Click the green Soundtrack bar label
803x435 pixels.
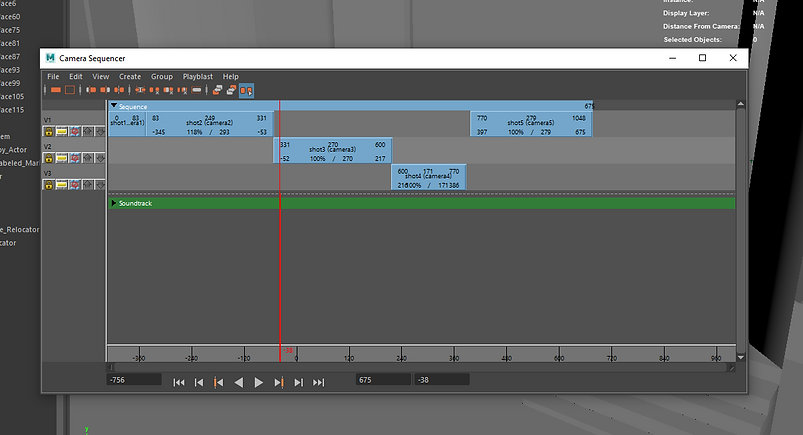point(135,203)
